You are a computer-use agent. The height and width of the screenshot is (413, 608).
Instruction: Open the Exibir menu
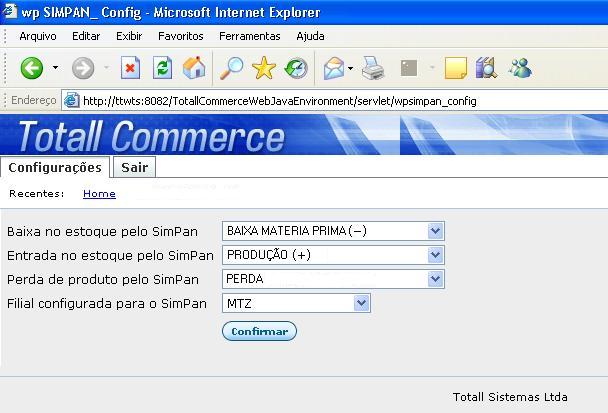click(129, 36)
